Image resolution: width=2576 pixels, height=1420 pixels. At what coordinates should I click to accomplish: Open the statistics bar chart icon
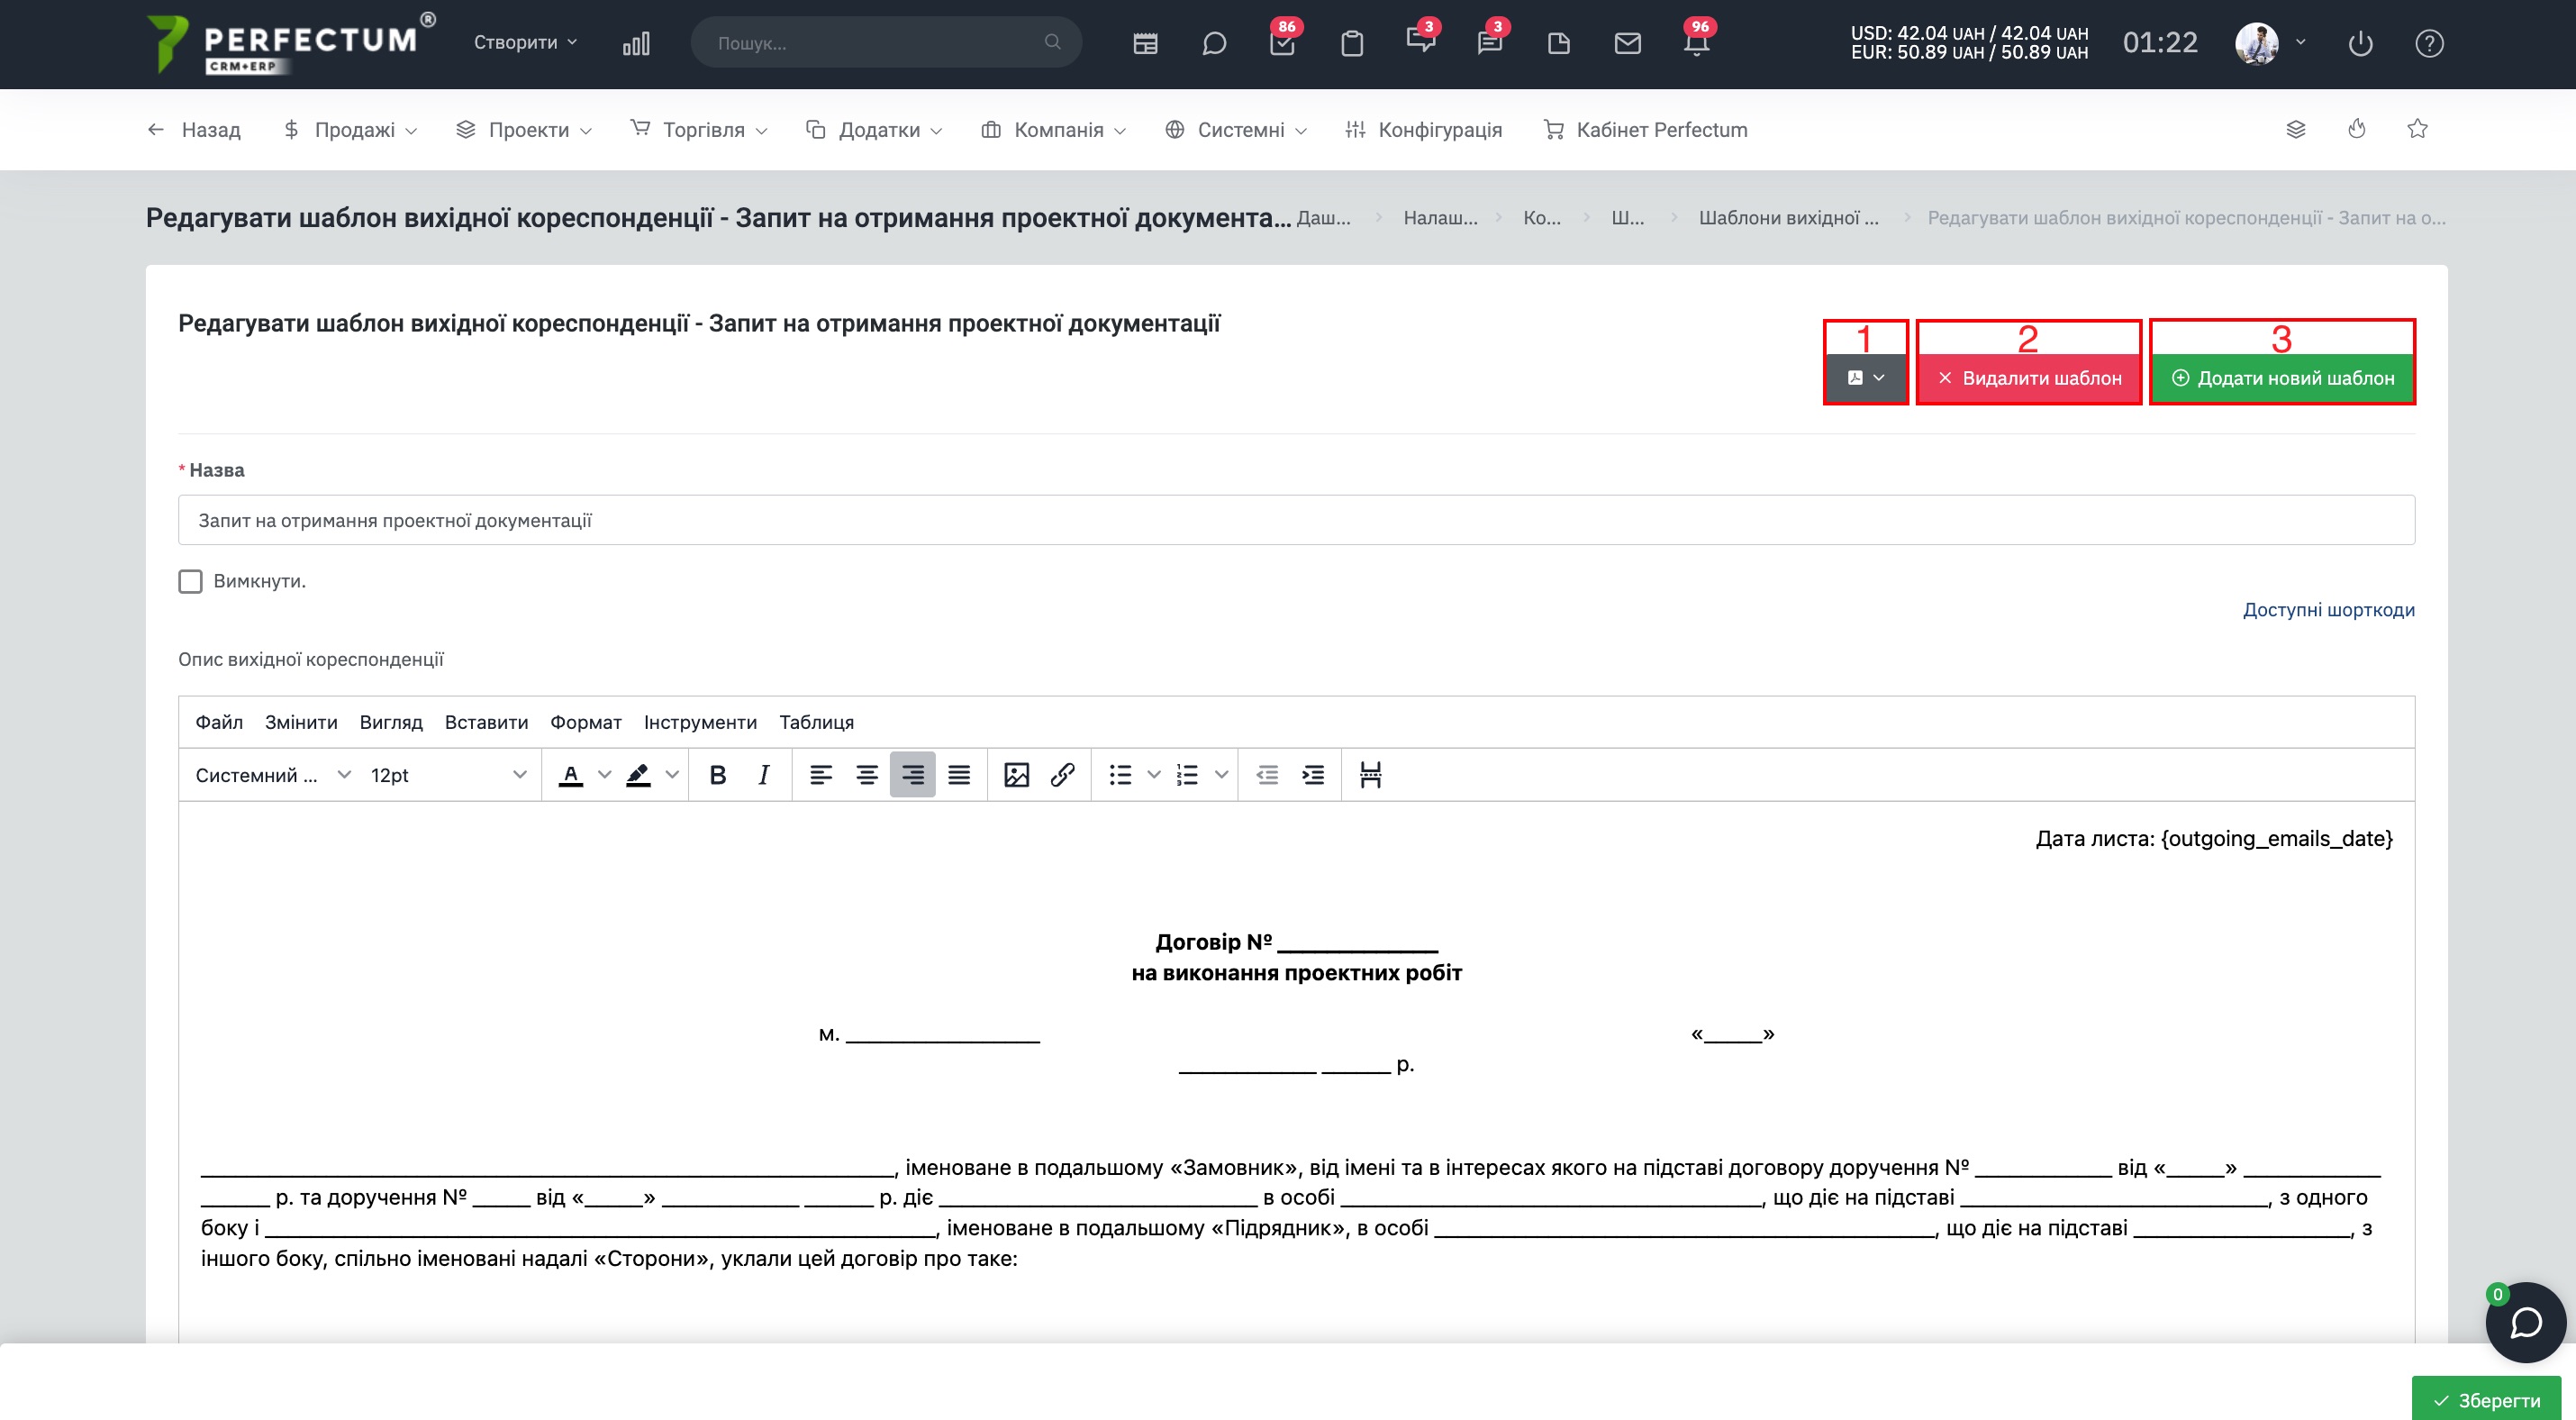pos(636,43)
